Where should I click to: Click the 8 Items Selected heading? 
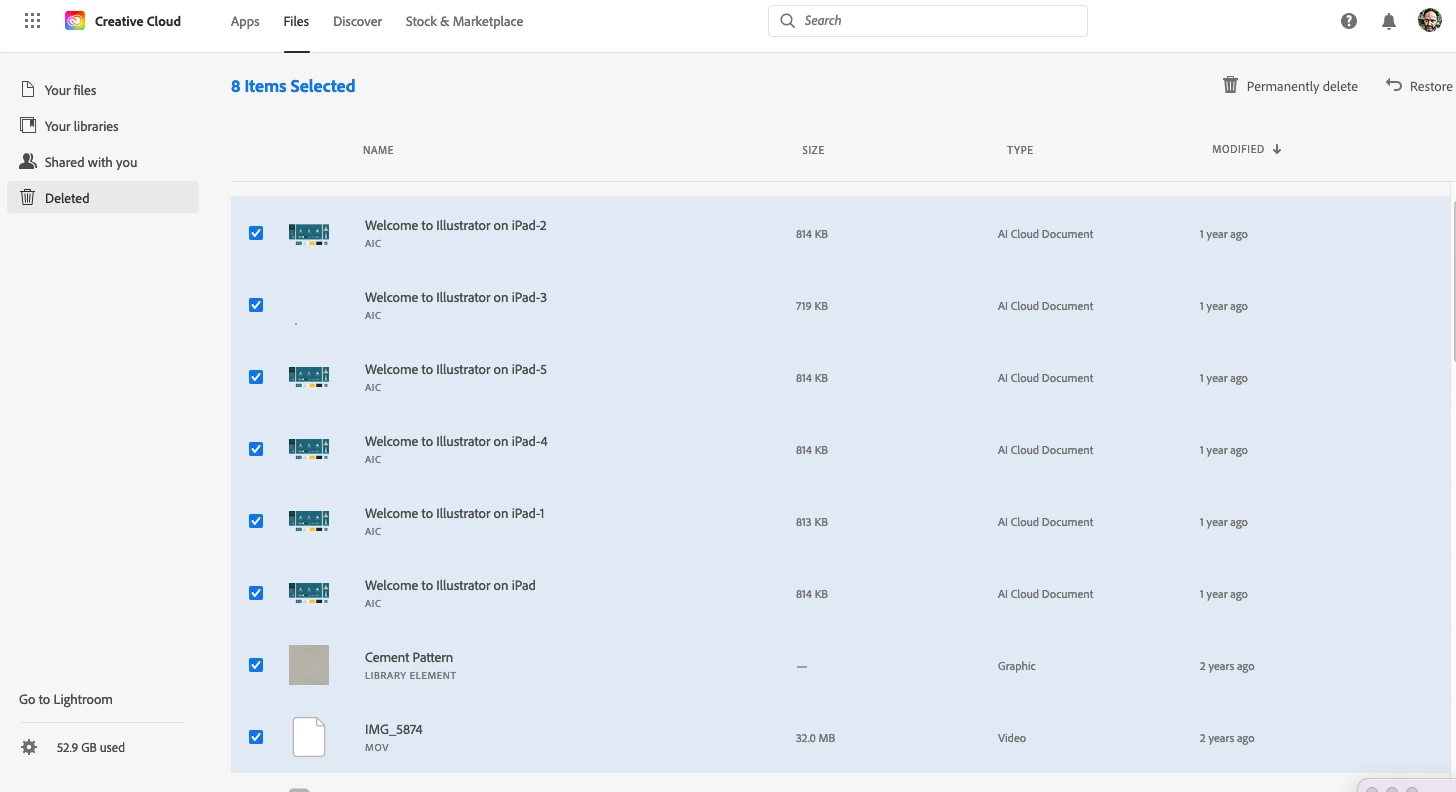point(293,86)
